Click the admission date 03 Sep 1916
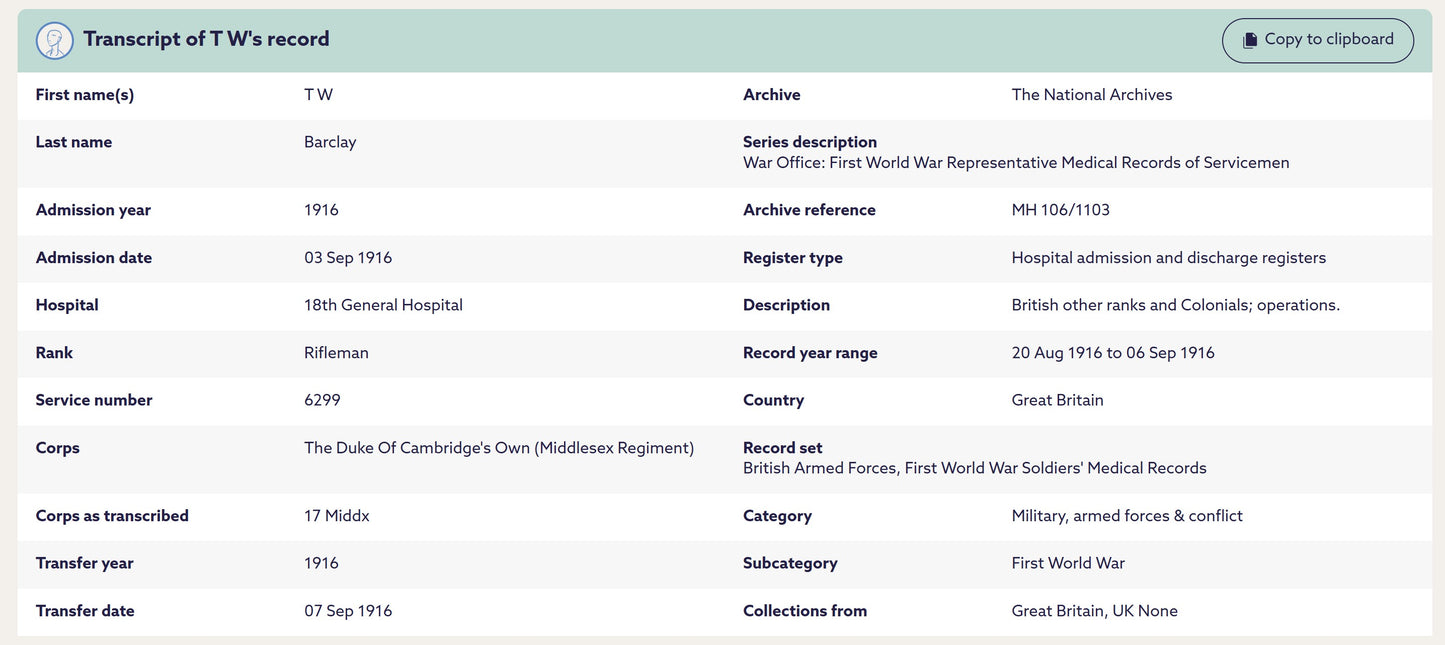 click(348, 258)
